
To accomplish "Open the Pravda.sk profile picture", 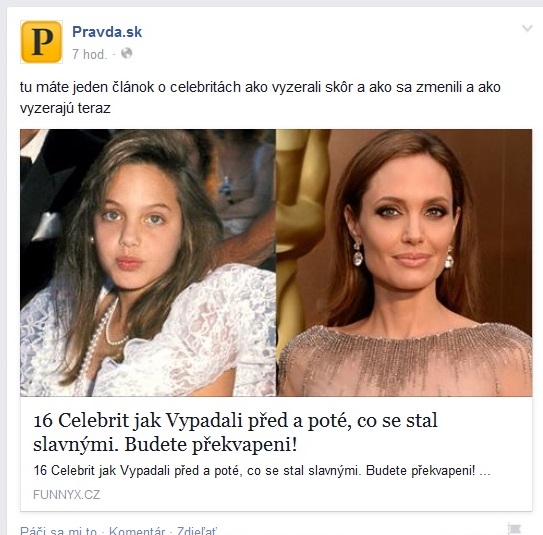I will point(42,42).
